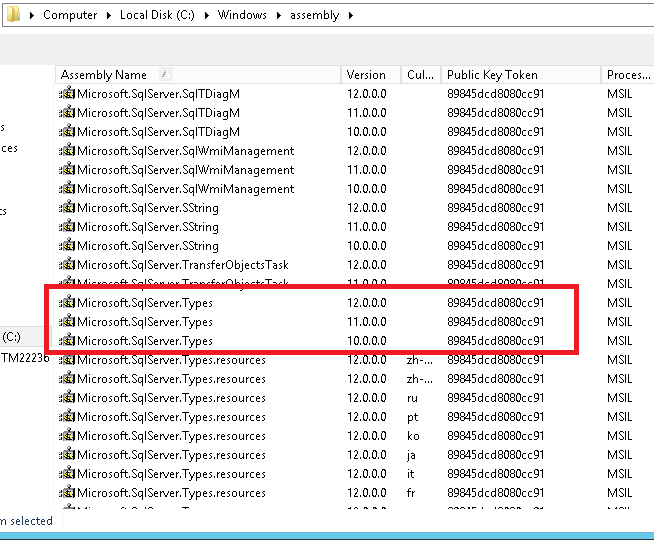Viewport: 654px width, 540px height.
Task: Select Microsoft.SqlServer.Types name with version 12.0.0.0
Action: pyautogui.click(x=145, y=303)
